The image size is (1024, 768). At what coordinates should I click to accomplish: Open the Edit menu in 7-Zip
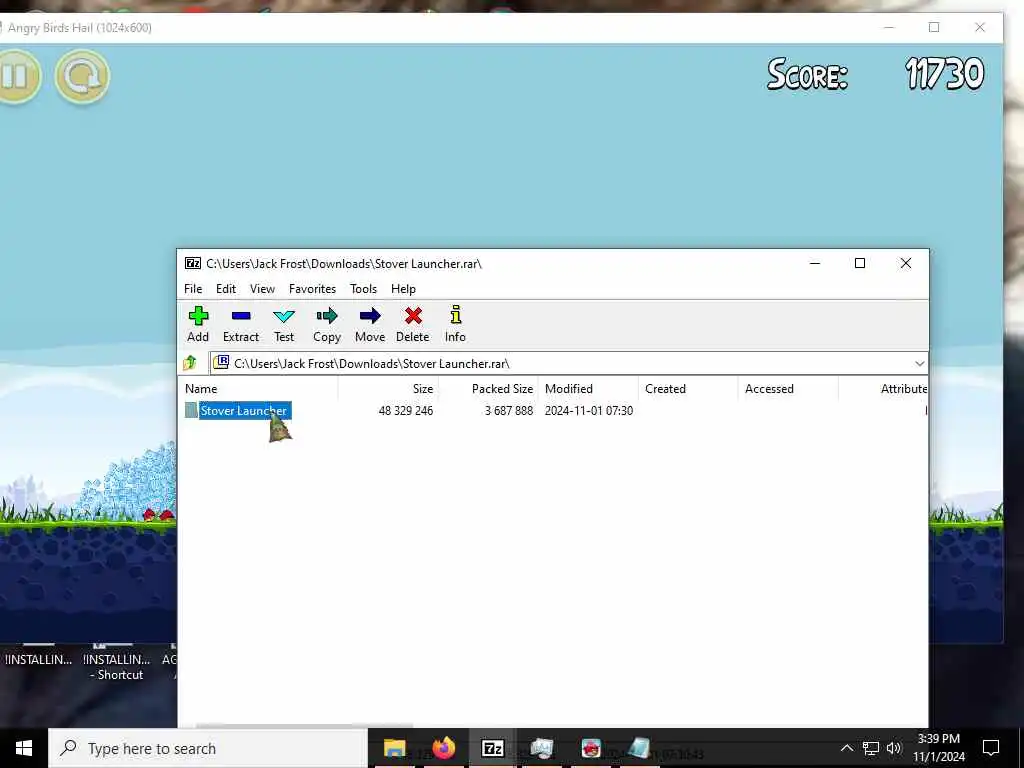pyautogui.click(x=226, y=289)
